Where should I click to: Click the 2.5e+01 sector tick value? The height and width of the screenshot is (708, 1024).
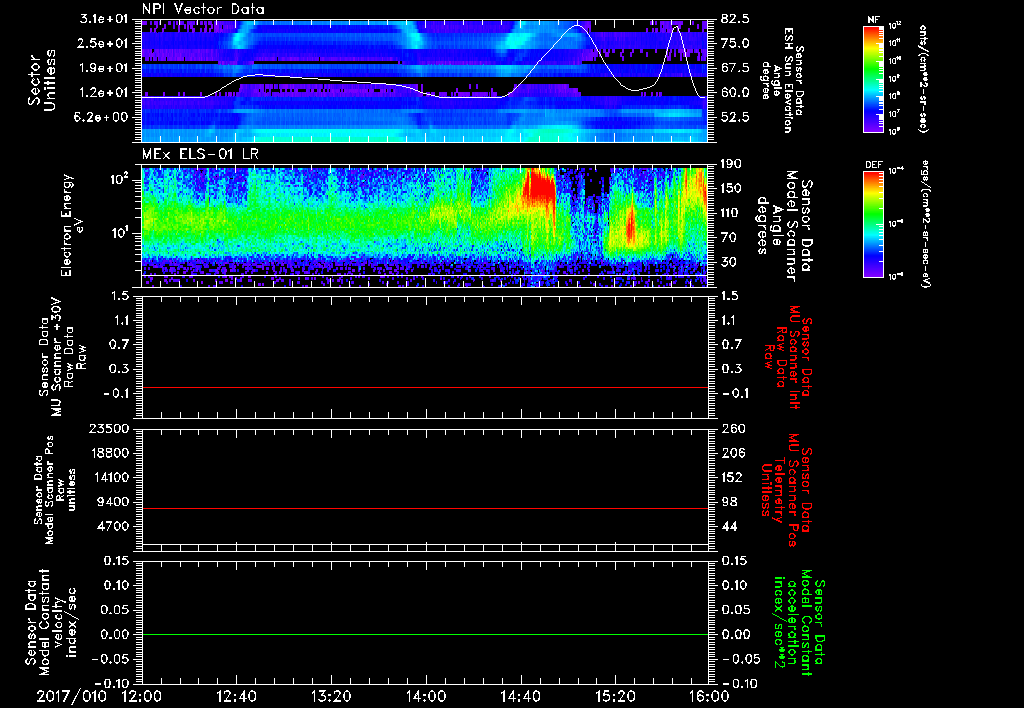[x=103, y=43]
